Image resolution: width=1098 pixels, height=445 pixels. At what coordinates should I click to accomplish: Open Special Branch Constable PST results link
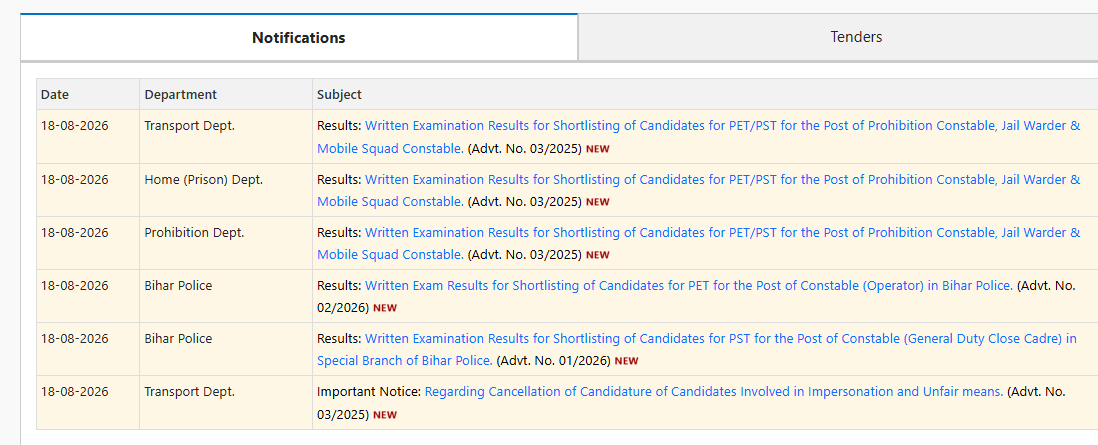pyautogui.click(x=697, y=350)
